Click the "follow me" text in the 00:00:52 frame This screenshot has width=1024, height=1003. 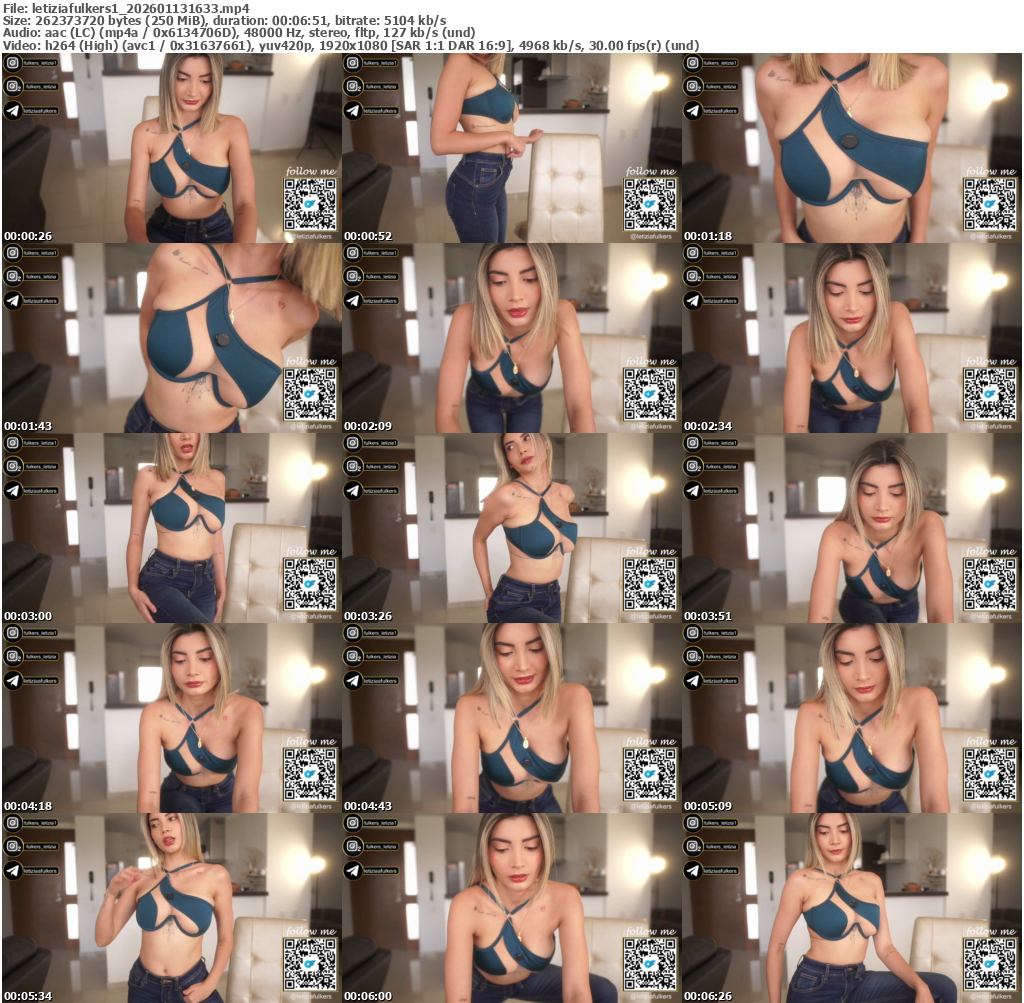click(649, 171)
